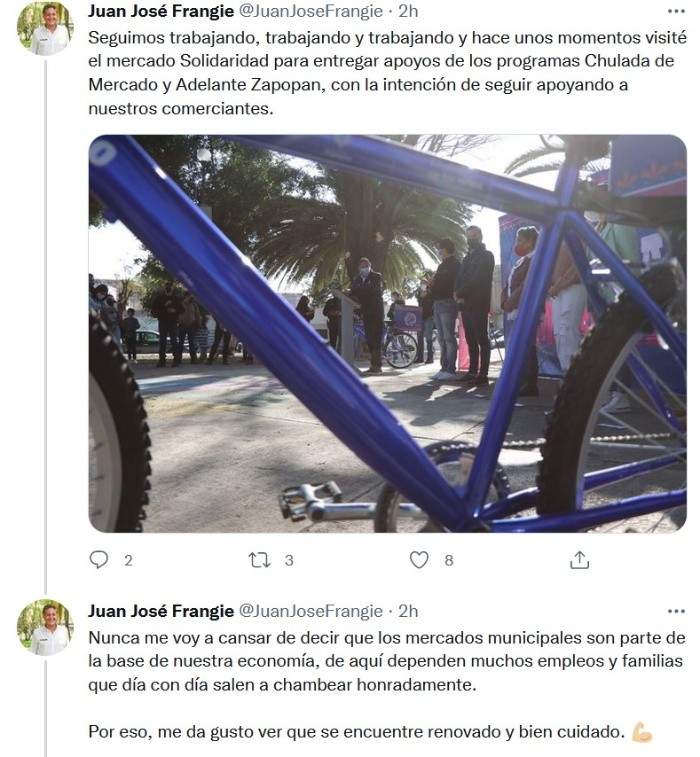
Task: Reply to the mercado Solidaridad tweet
Action: (x=99, y=560)
